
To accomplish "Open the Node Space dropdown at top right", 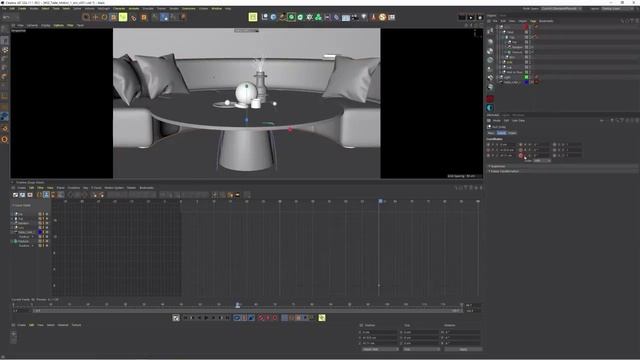I will point(562,9).
